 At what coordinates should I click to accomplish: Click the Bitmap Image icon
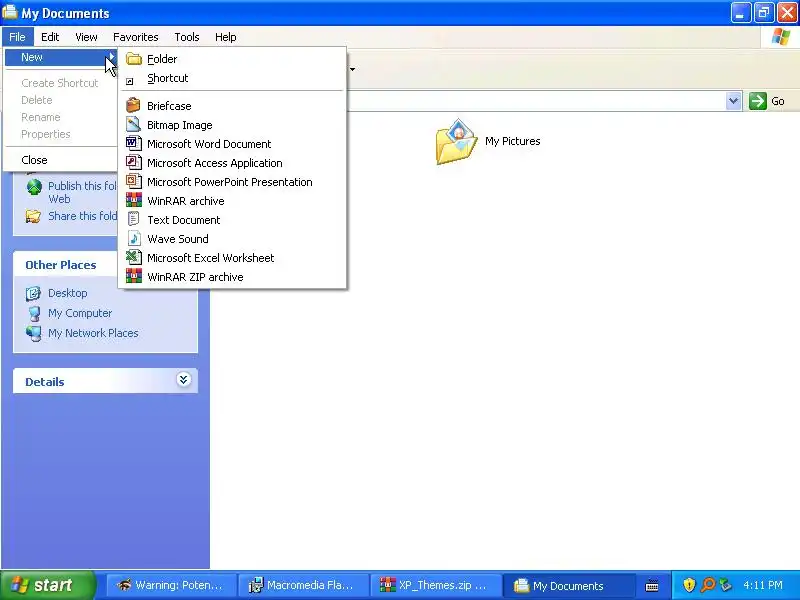(x=133, y=124)
